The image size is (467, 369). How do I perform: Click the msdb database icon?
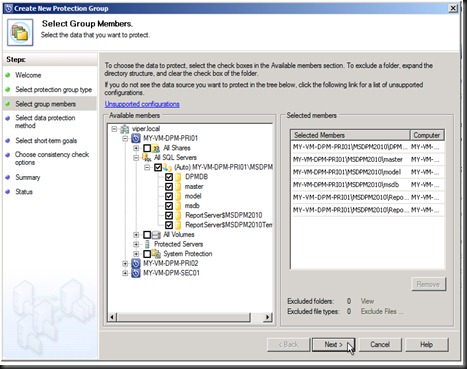coord(179,206)
